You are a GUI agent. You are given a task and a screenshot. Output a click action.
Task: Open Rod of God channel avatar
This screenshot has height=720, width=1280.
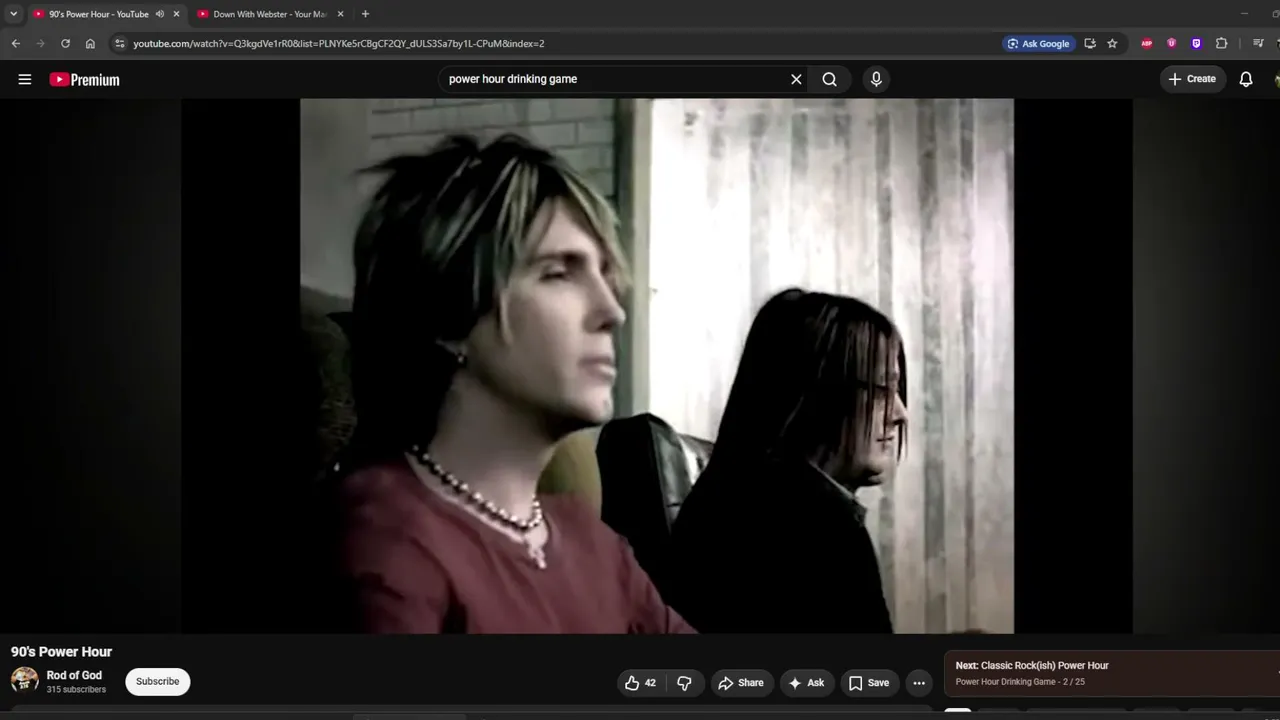pyautogui.click(x=25, y=681)
